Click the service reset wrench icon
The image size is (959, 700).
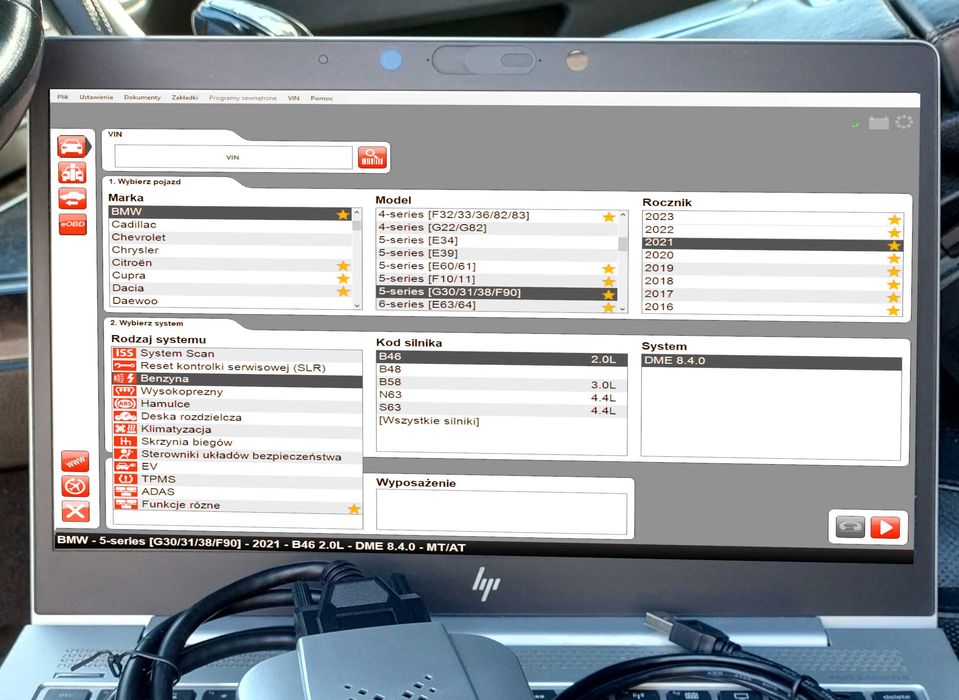[x=124, y=366]
